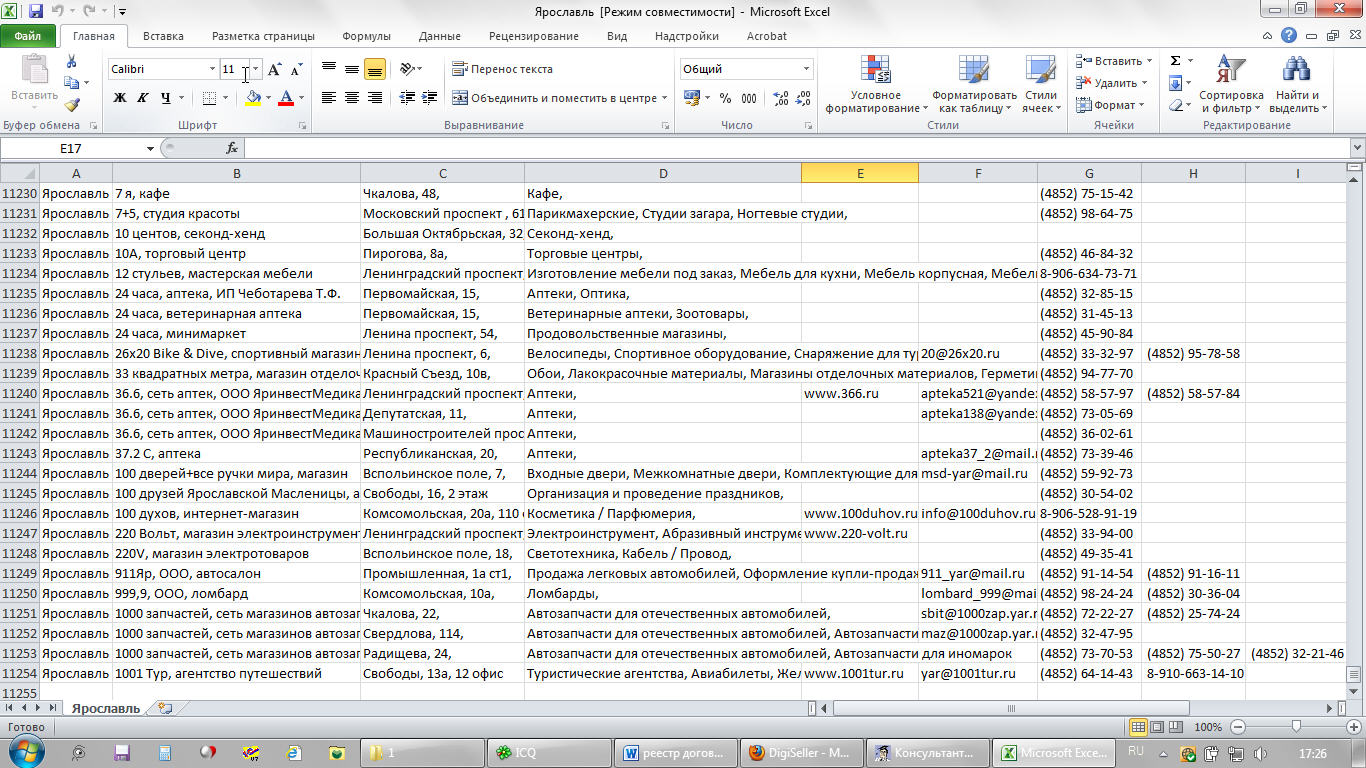The height and width of the screenshot is (768, 1366).
Task: Align text to the left
Action: 329,98
